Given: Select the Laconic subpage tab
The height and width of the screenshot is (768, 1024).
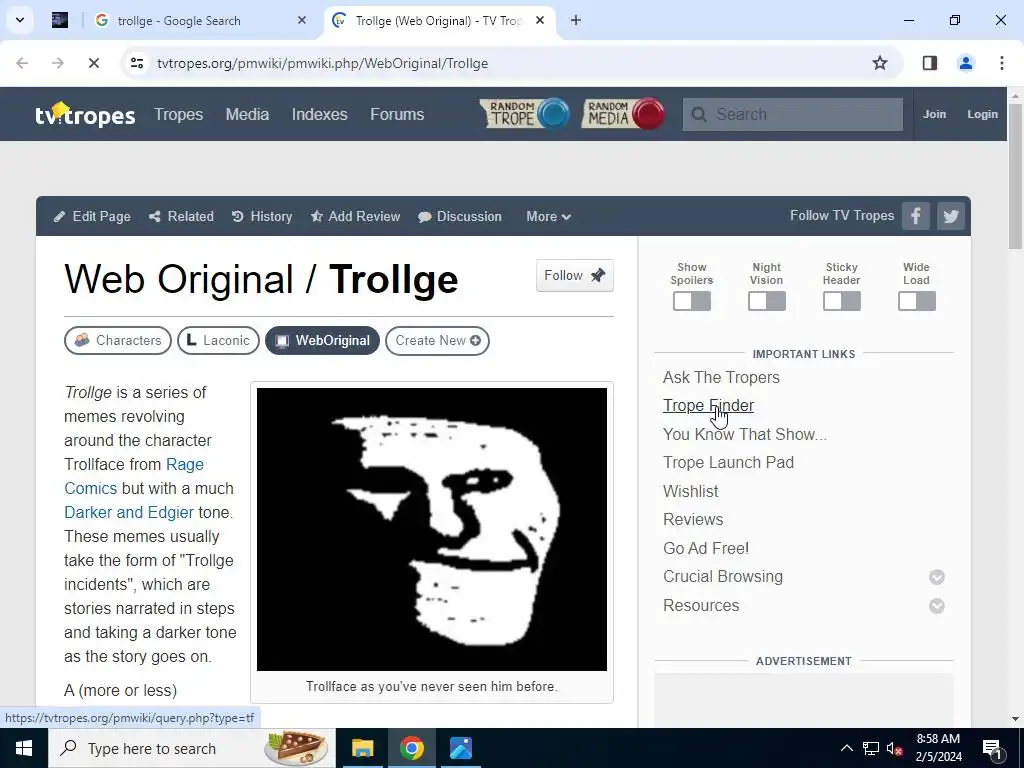Looking at the screenshot, I should tap(218, 340).
